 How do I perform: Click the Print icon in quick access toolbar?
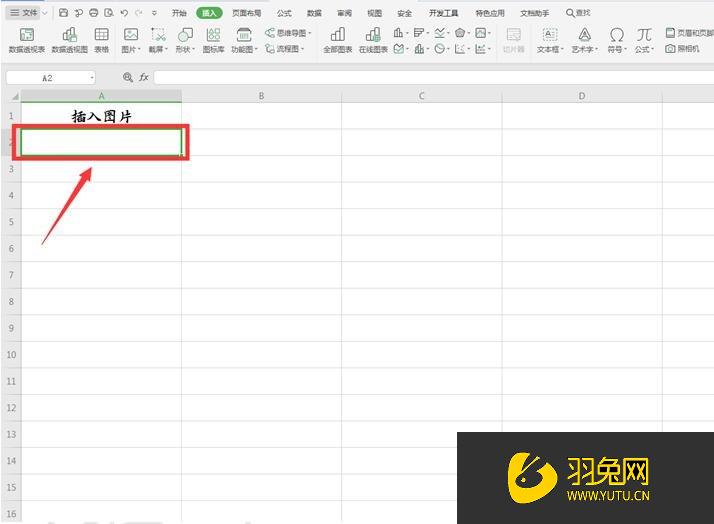coord(93,13)
